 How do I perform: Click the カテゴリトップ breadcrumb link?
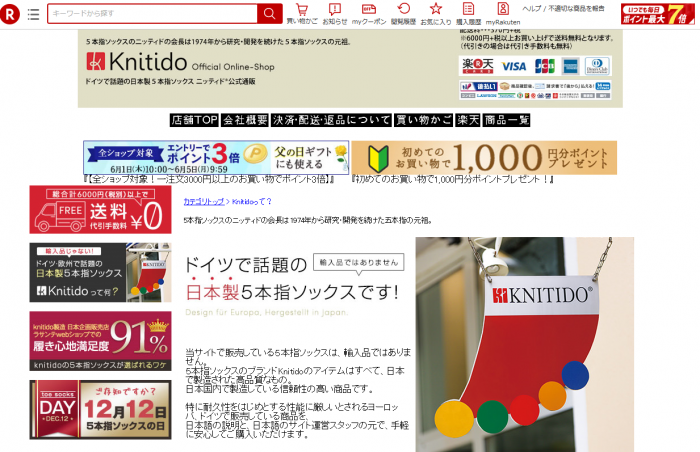[204, 202]
